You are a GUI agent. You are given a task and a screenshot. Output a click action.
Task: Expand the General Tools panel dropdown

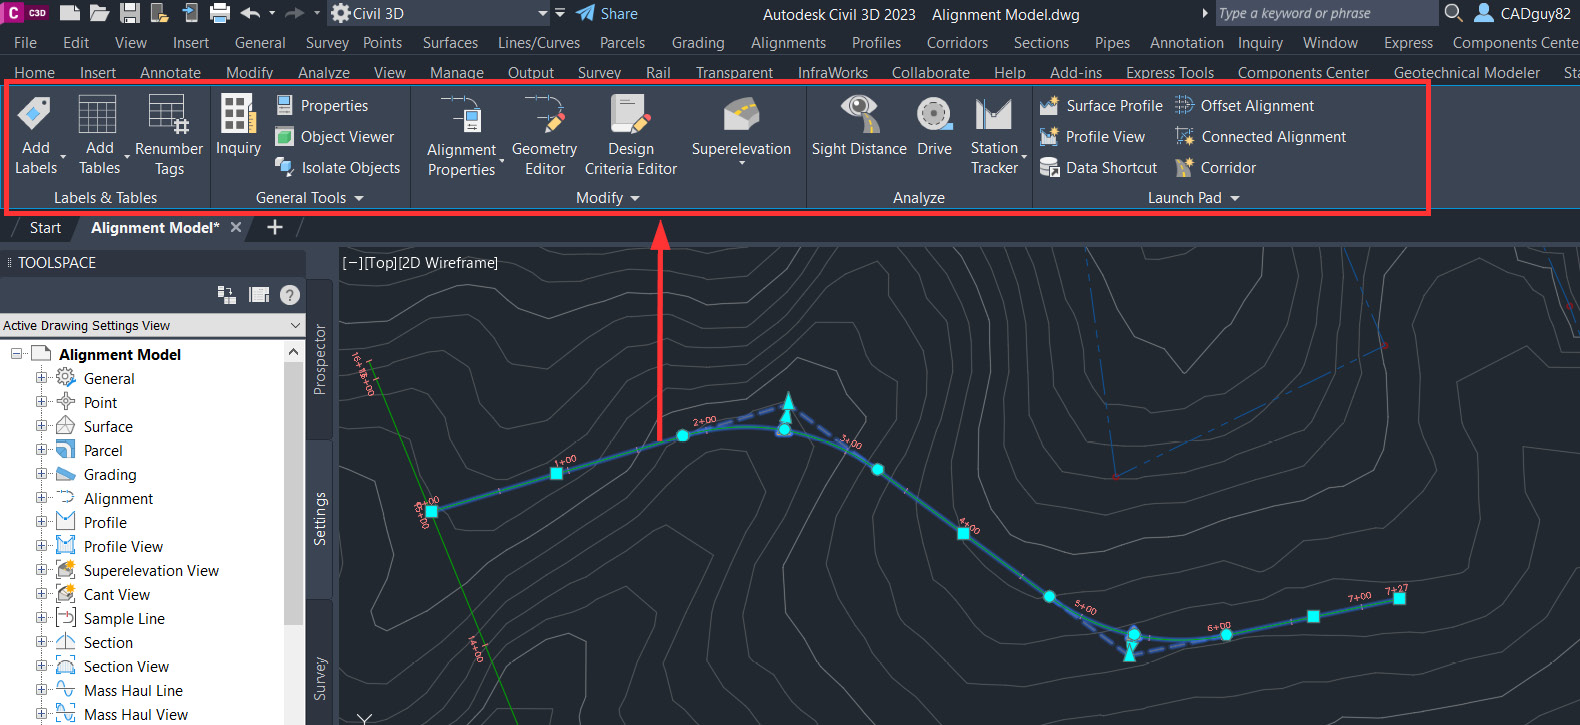(359, 198)
